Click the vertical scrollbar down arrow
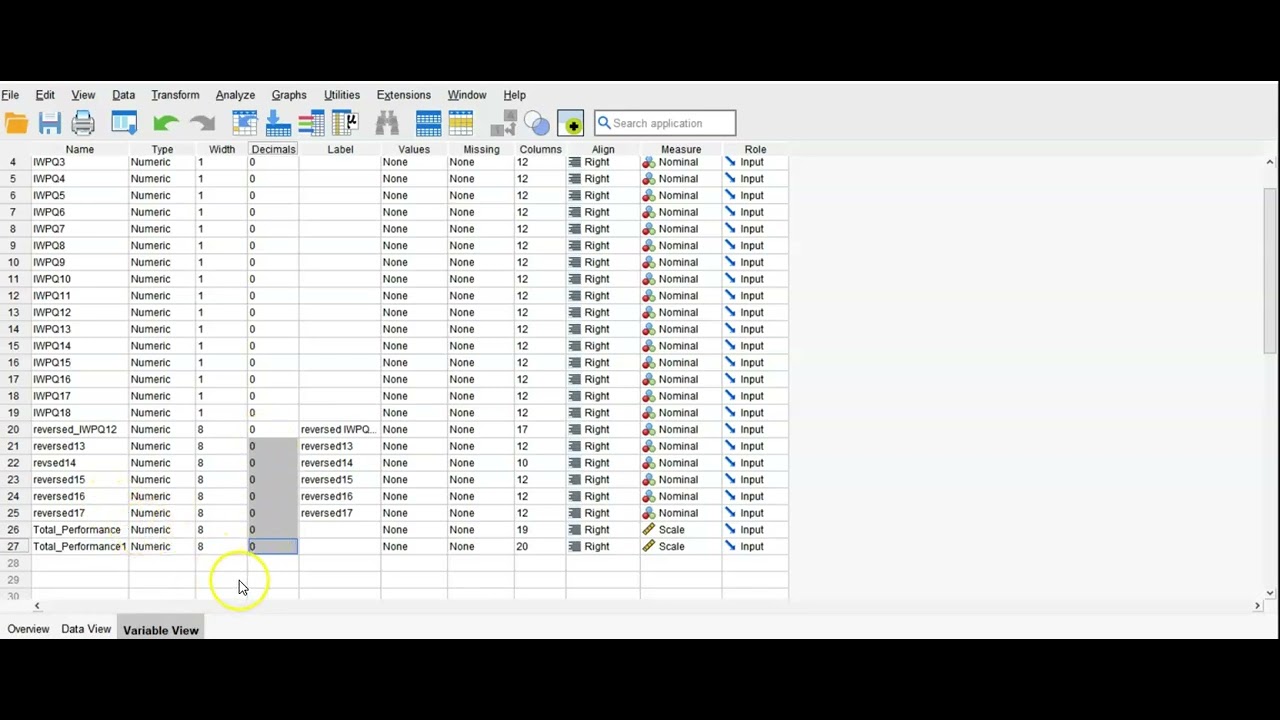This screenshot has width=1280, height=720. (1270, 592)
